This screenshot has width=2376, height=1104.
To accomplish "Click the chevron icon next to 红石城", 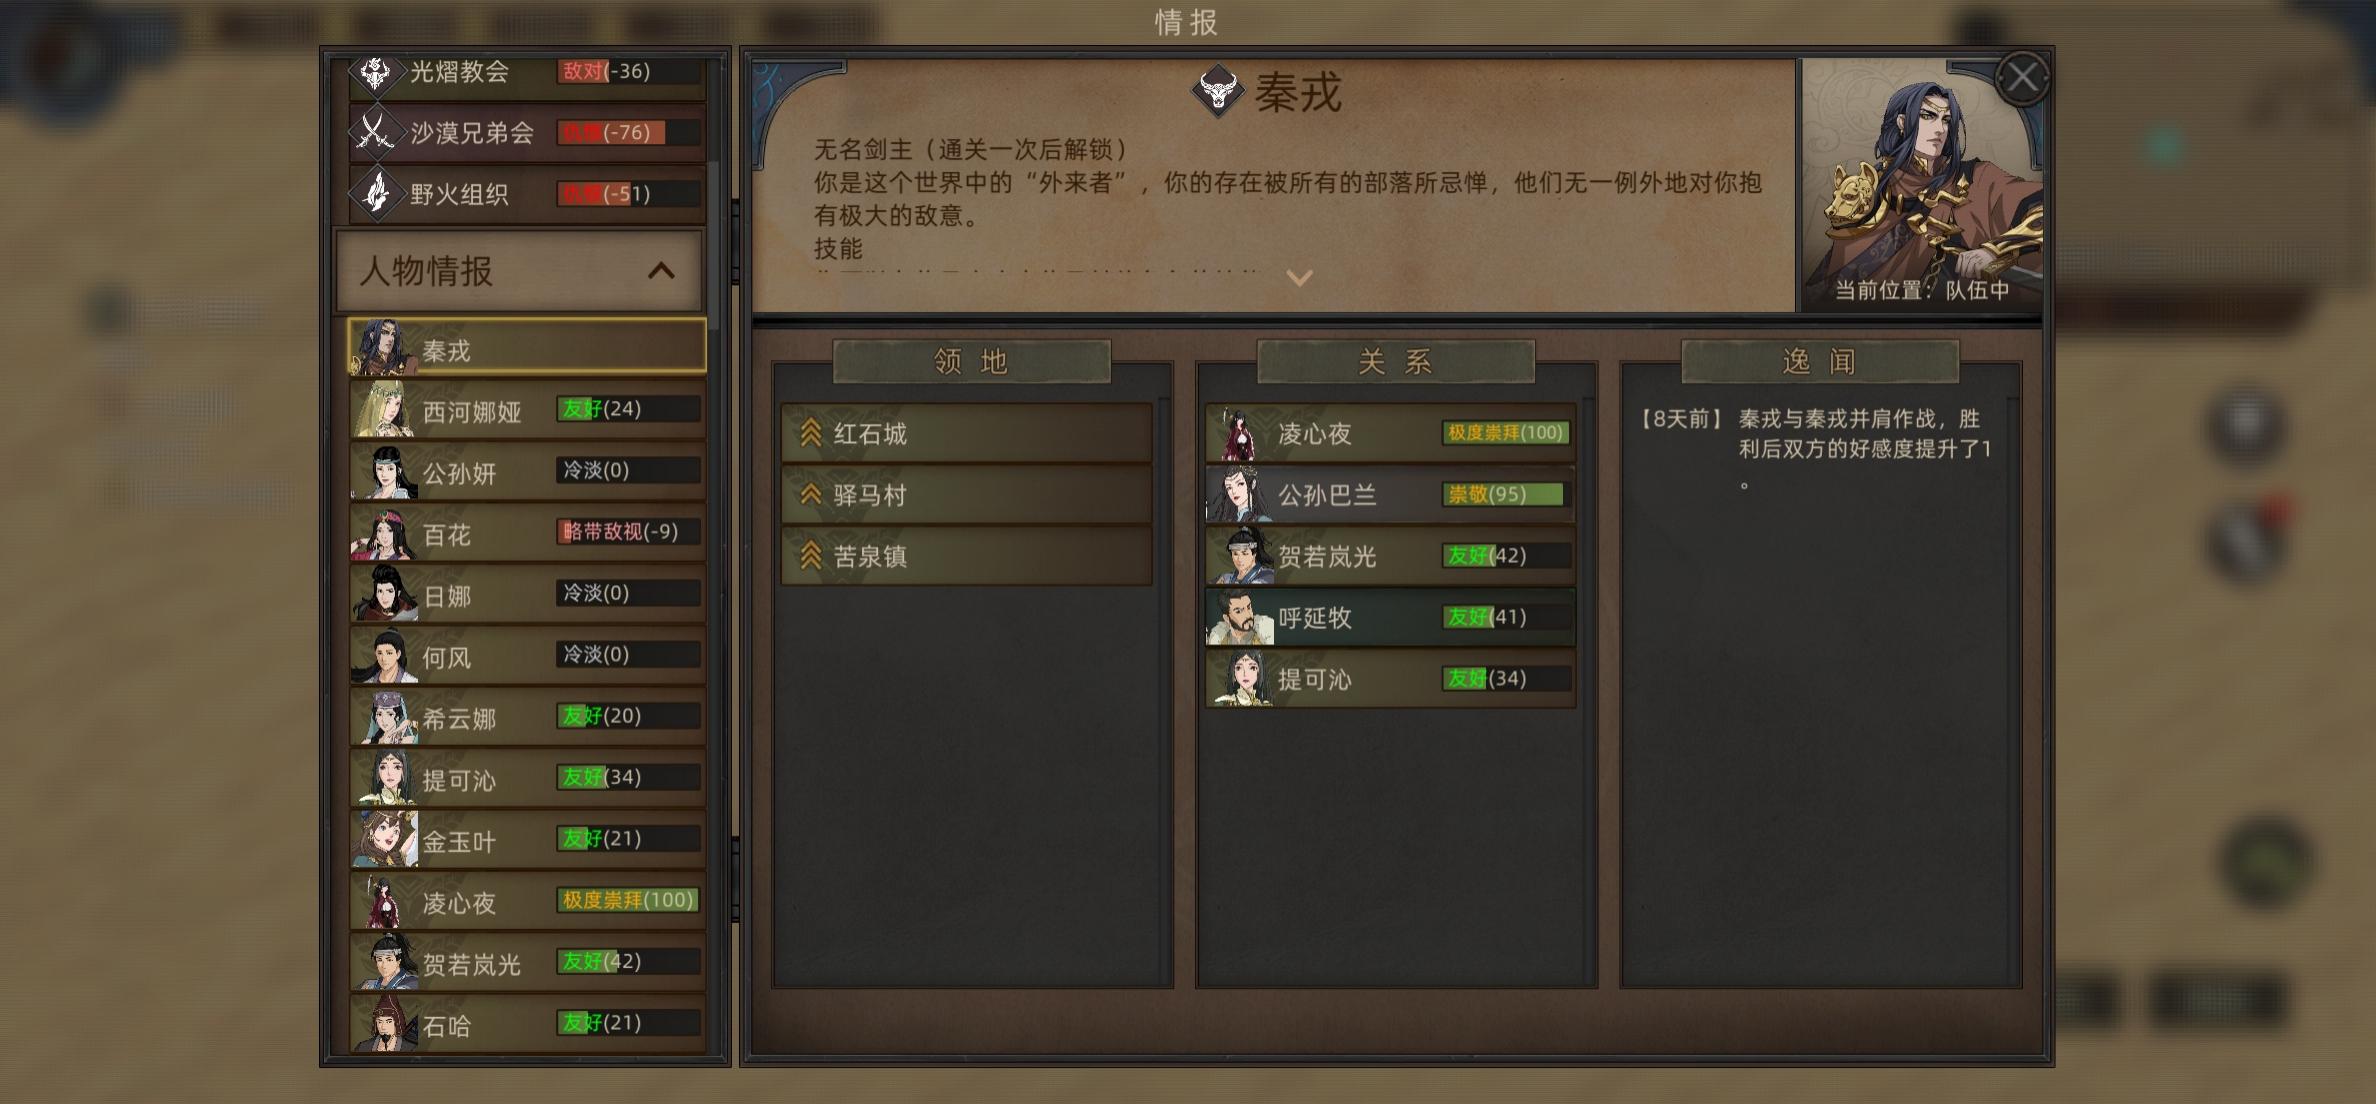I will click(x=811, y=433).
